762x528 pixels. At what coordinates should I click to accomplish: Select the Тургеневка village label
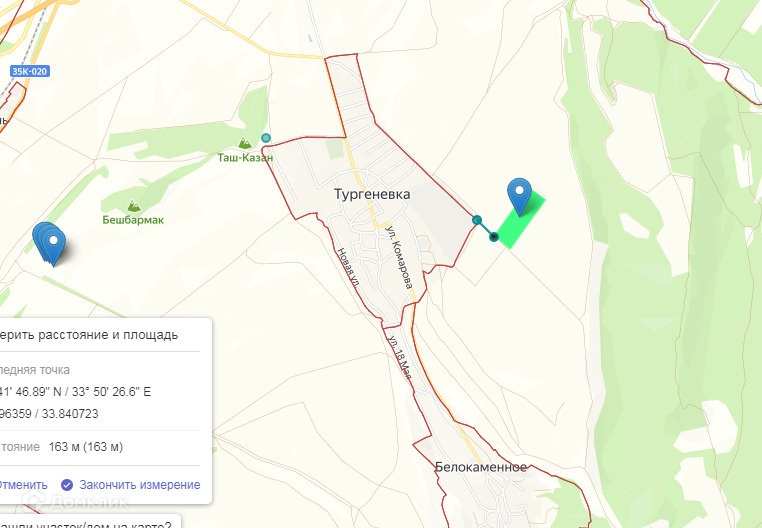coord(372,194)
